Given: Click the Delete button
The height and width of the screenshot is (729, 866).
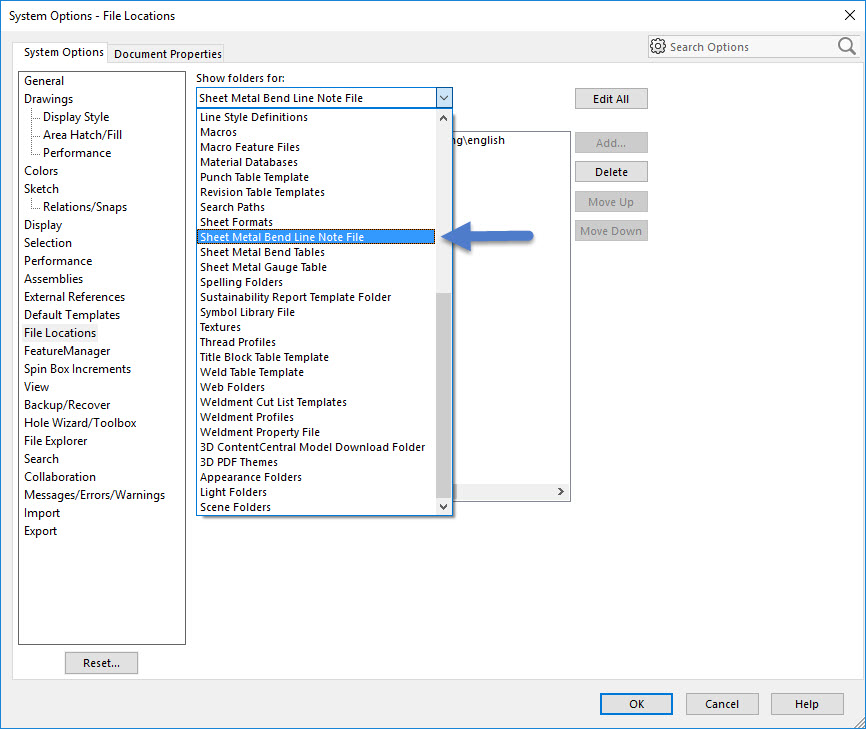Looking at the screenshot, I should (x=611, y=172).
